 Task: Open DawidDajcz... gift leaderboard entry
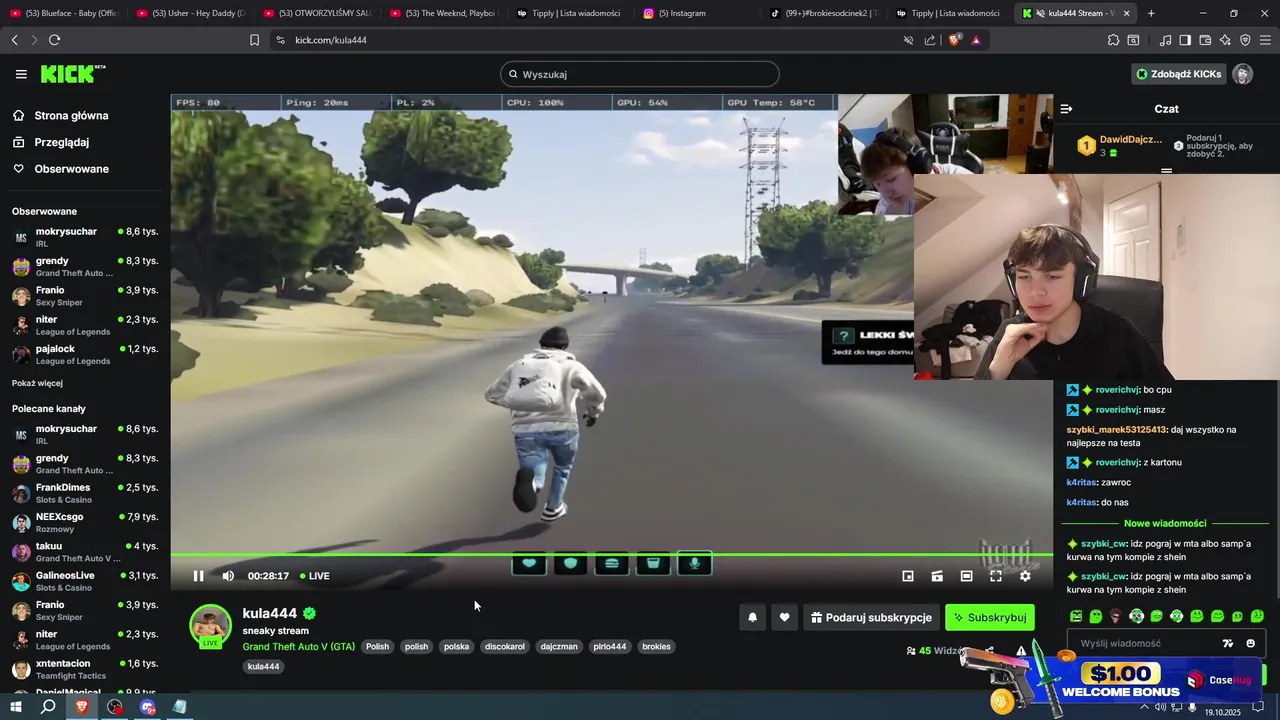tap(1119, 146)
